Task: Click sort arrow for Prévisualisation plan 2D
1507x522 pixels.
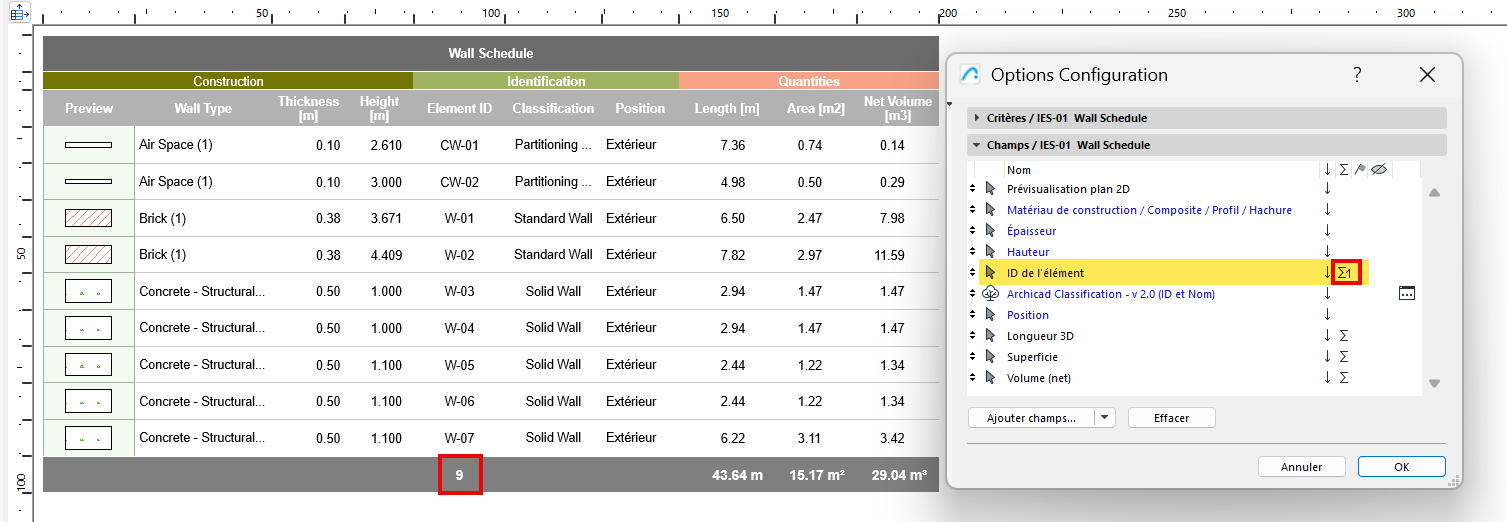Action: click(x=1328, y=189)
